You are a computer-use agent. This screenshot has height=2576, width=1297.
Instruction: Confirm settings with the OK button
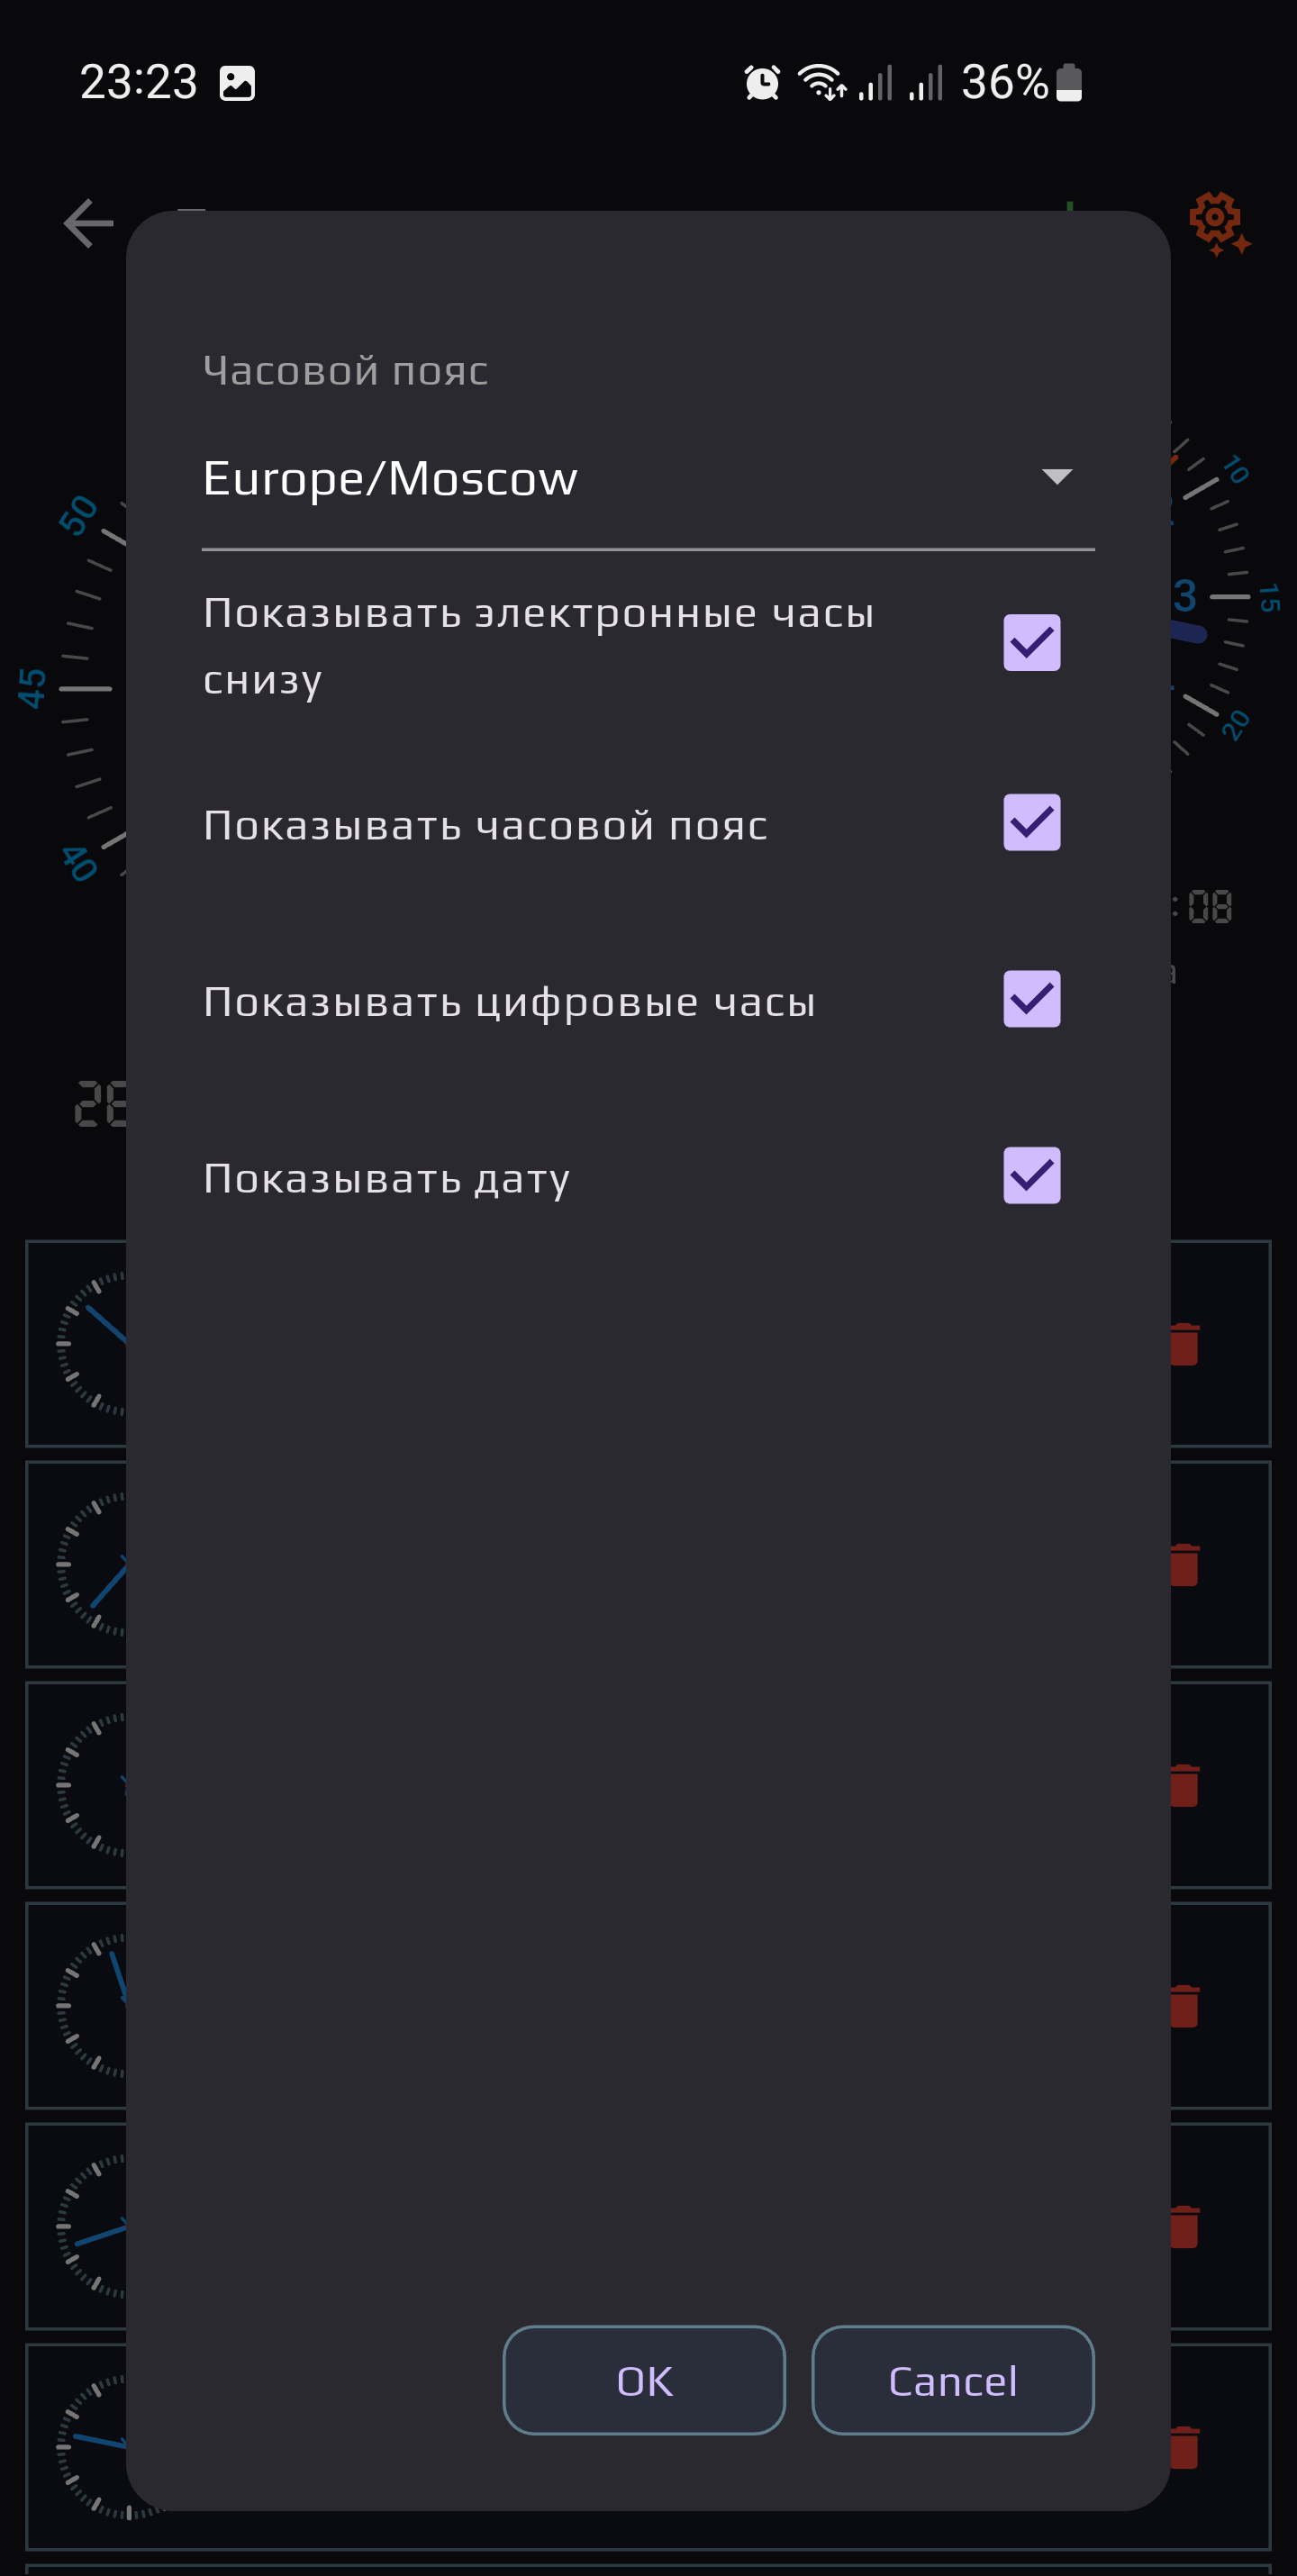pyautogui.click(x=643, y=2380)
